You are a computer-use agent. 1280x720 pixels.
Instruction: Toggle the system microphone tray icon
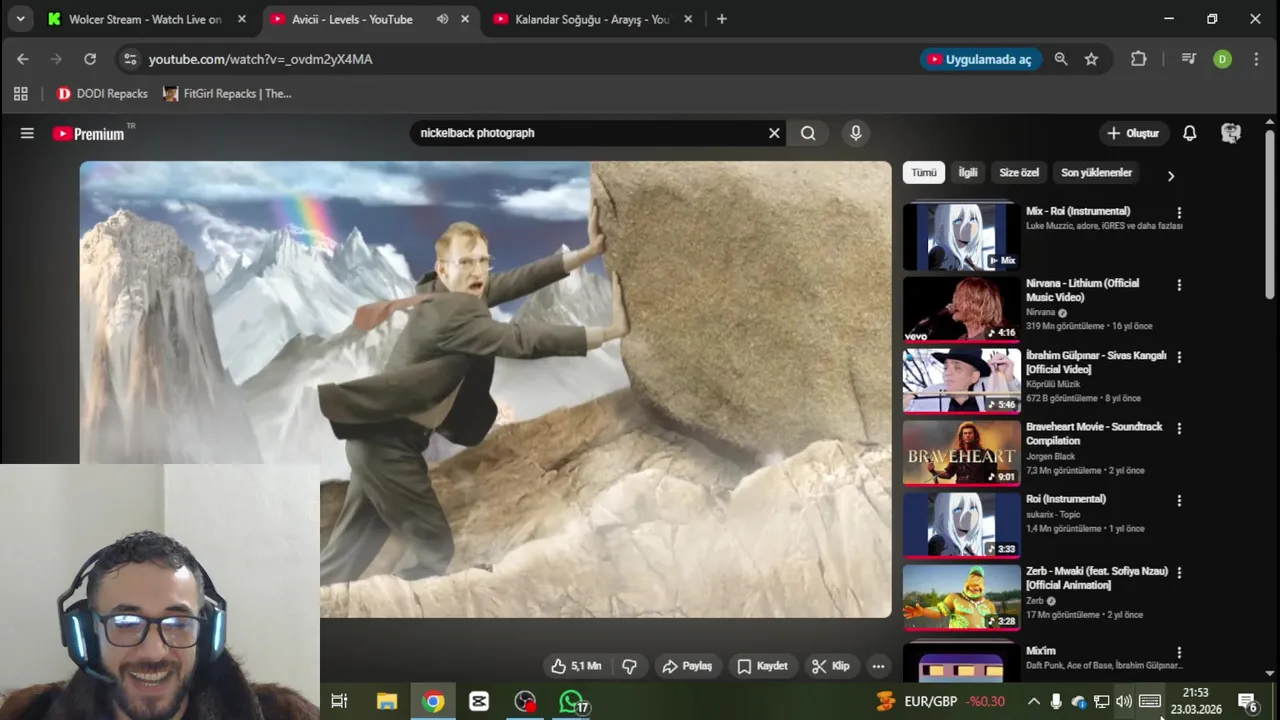point(1056,702)
